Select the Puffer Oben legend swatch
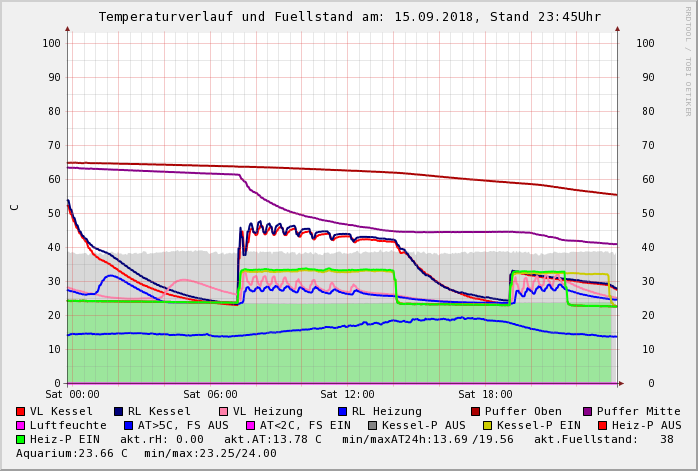698x471 pixels. 475,411
